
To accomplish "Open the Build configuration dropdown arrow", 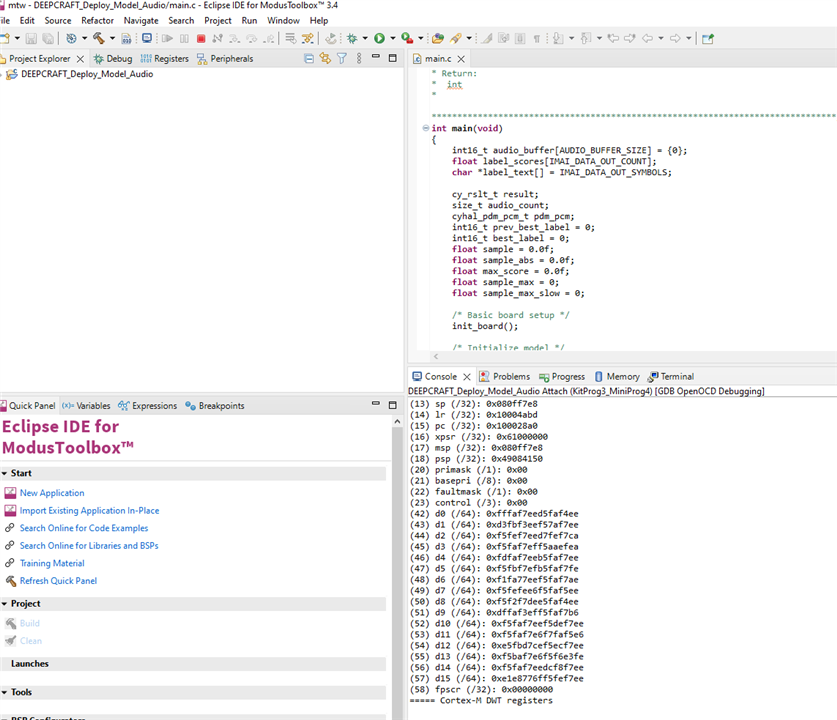I will (112, 38).
